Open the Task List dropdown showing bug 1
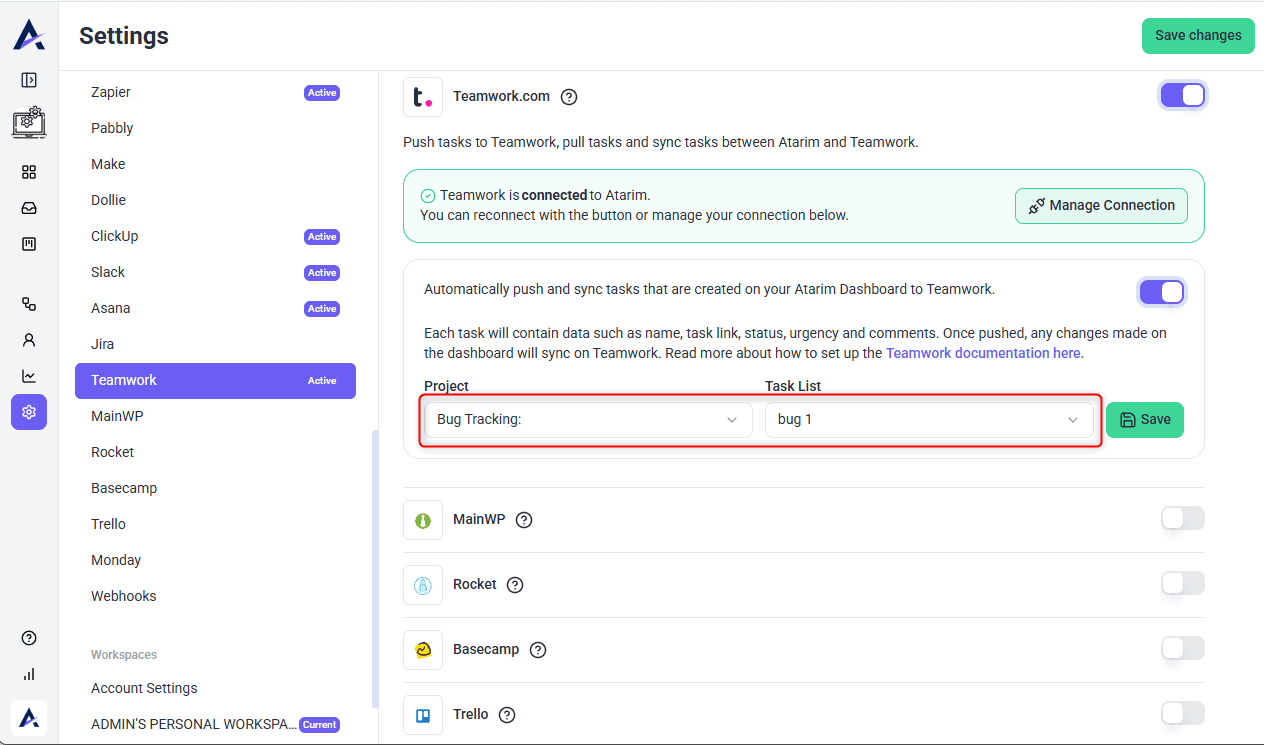 (x=929, y=420)
